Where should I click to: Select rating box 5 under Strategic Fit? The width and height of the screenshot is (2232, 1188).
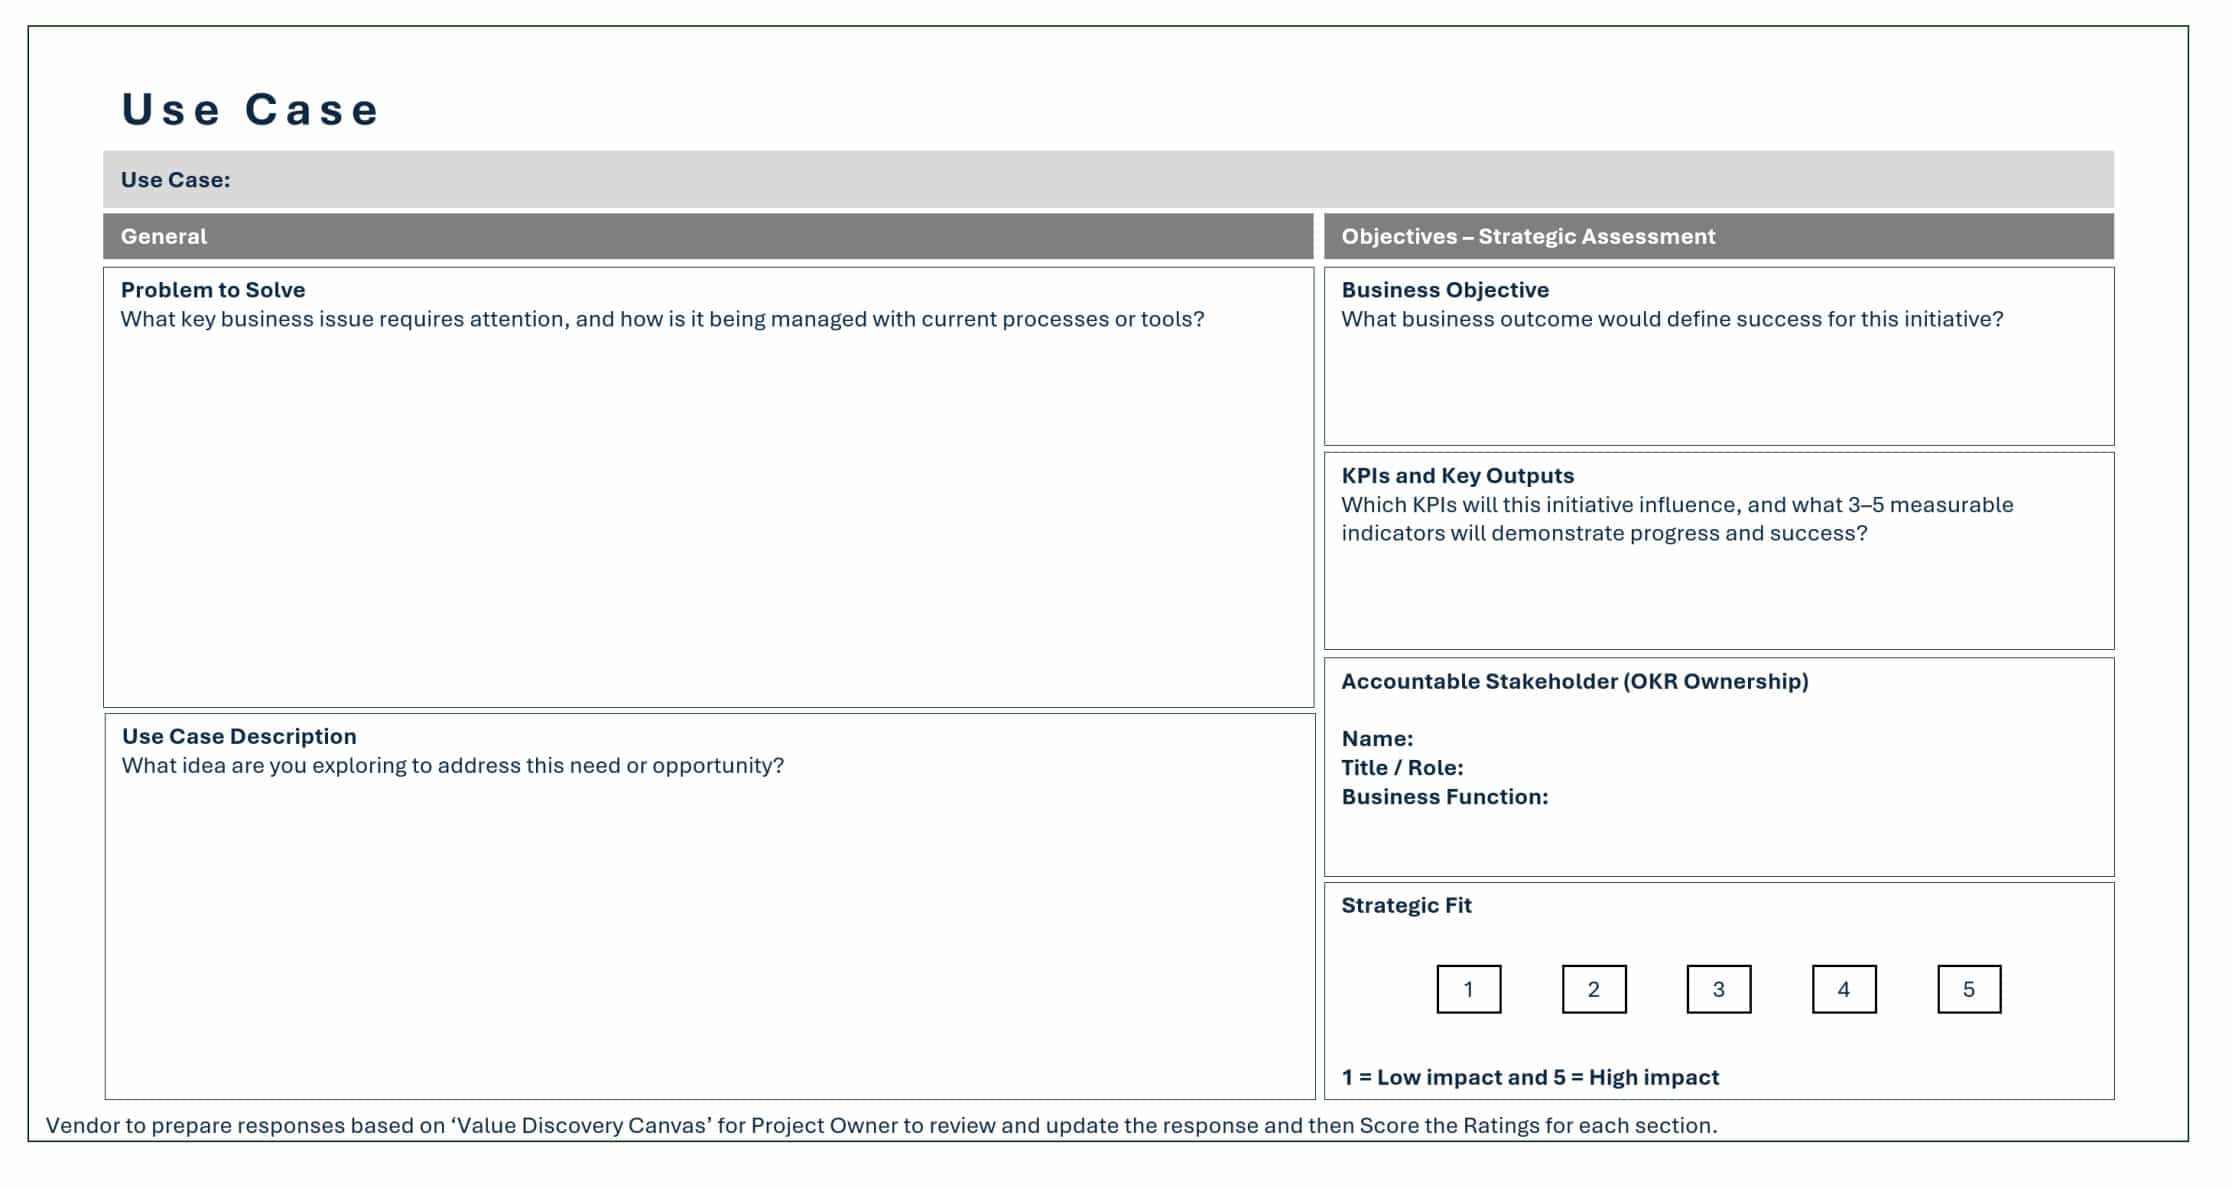coord(1967,990)
